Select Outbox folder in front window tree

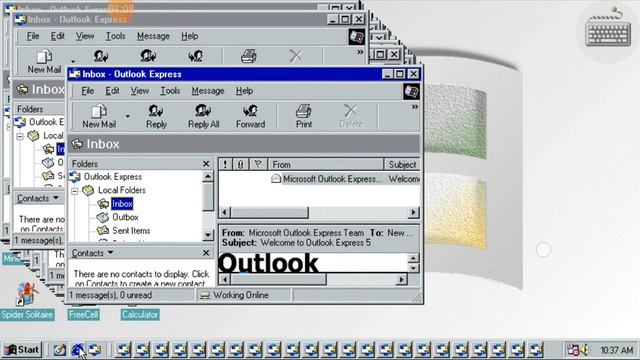[125, 217]
